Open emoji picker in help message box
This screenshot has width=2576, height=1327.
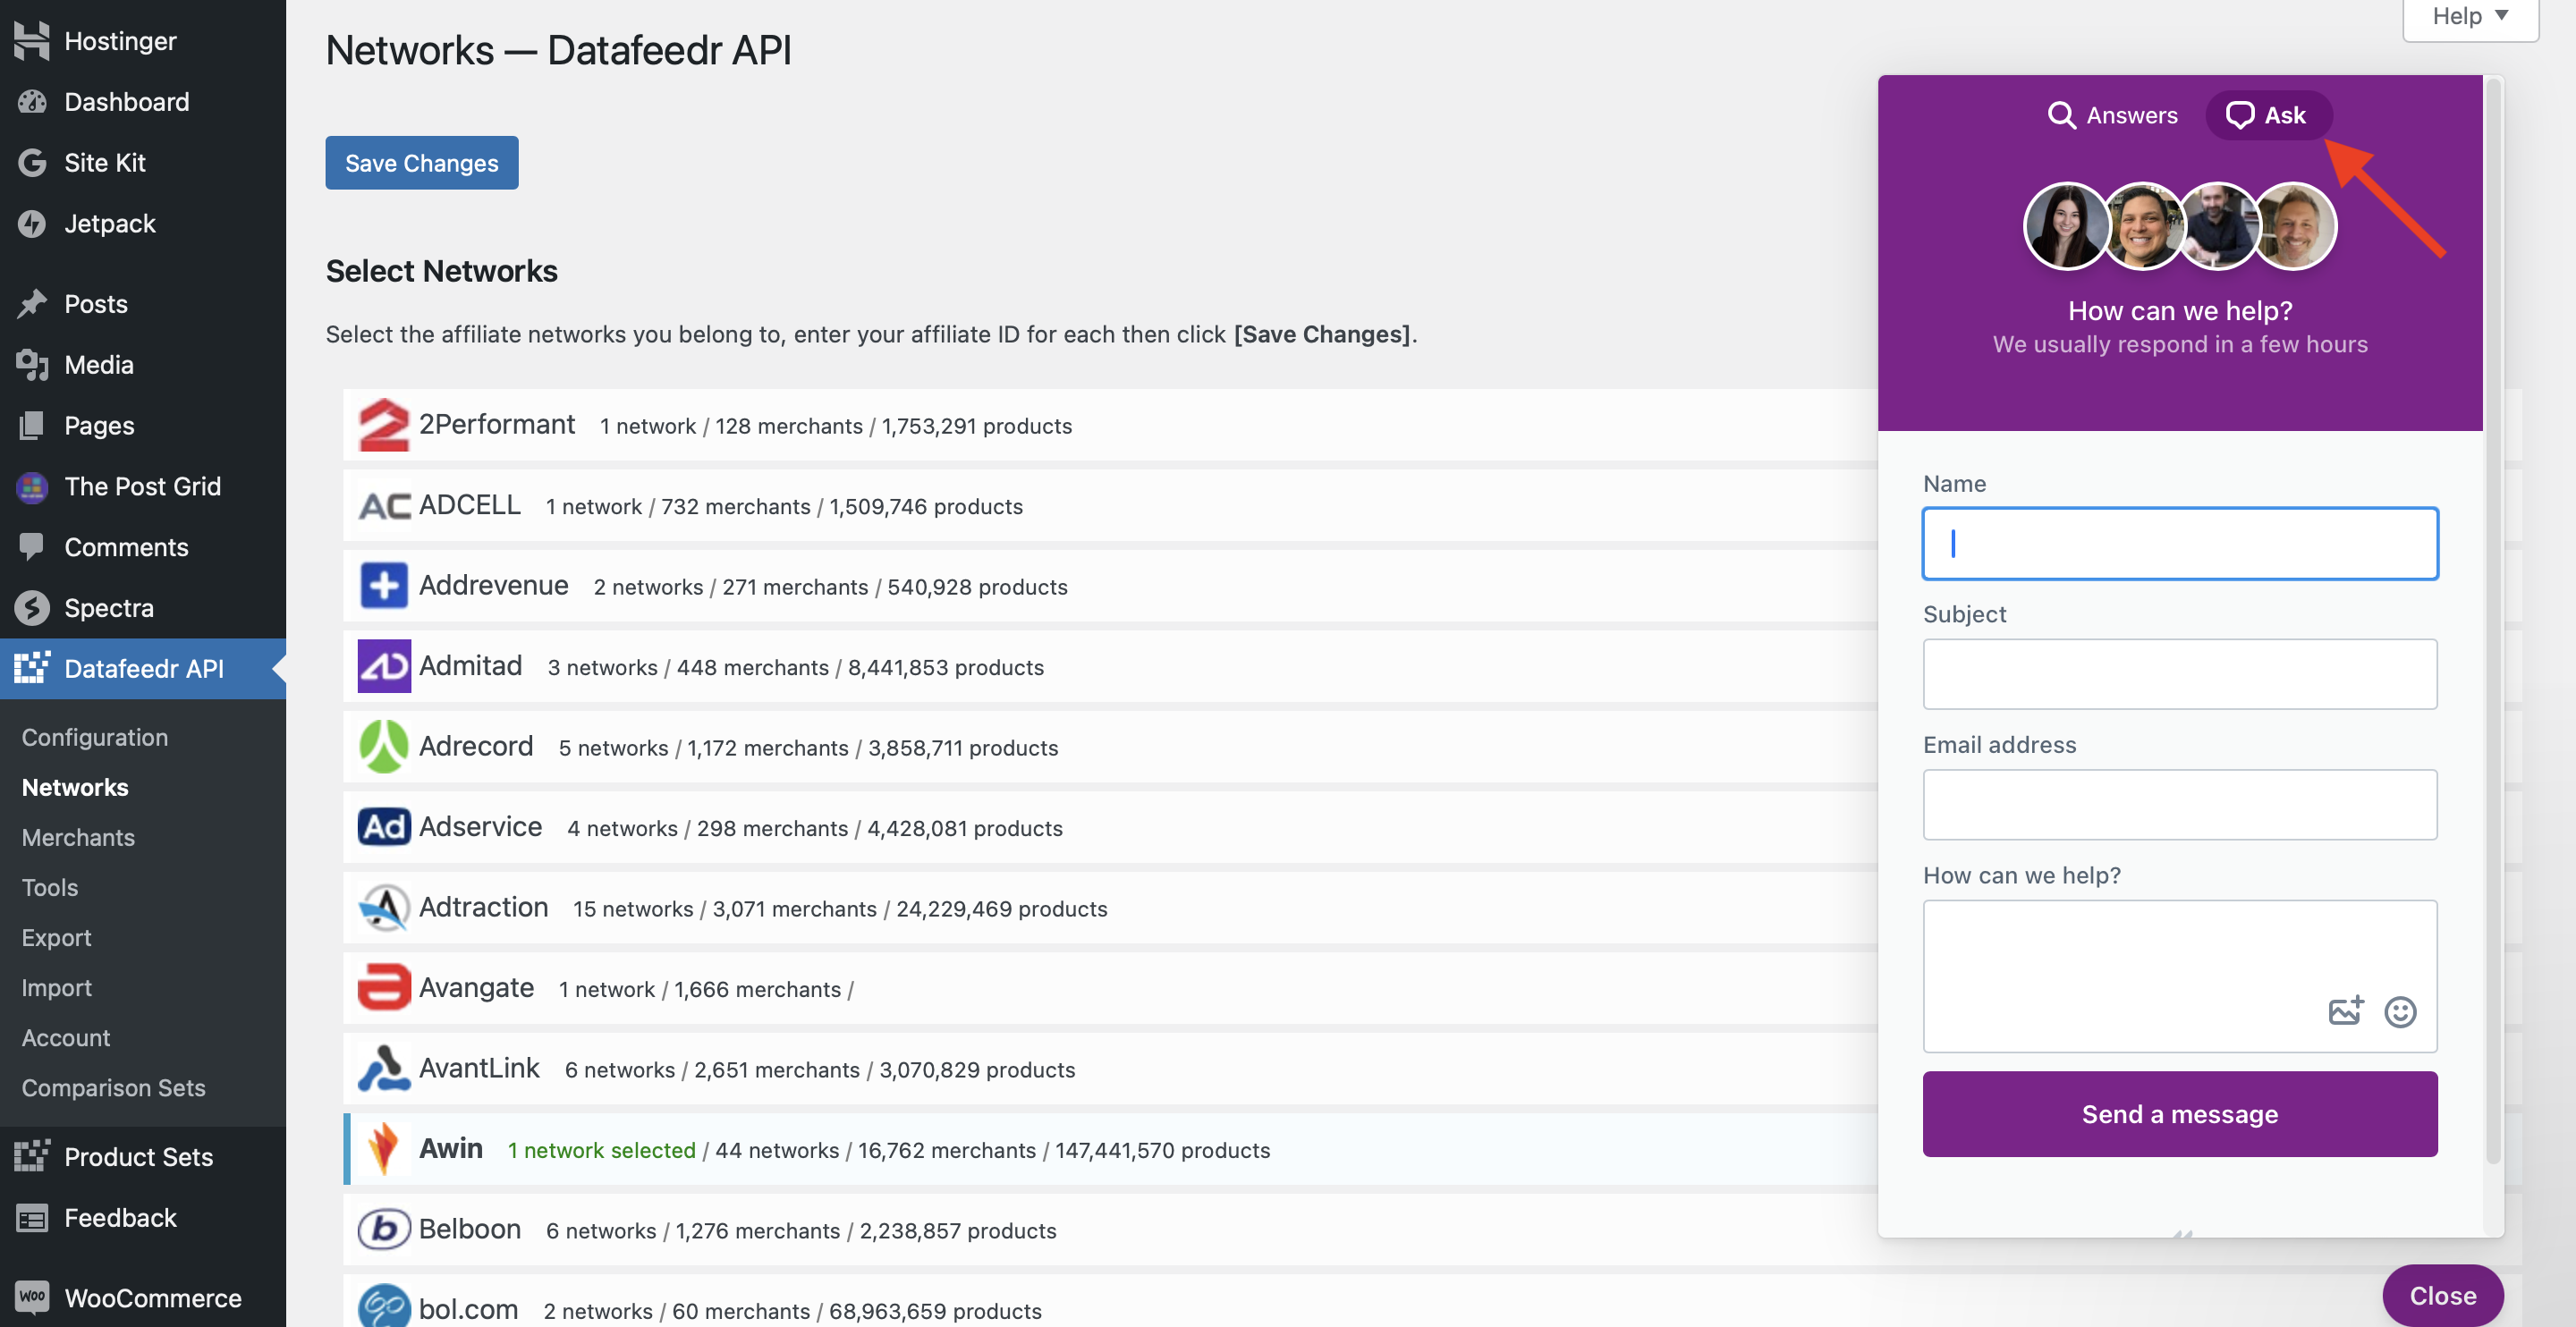click(x=2400, y=1012)
